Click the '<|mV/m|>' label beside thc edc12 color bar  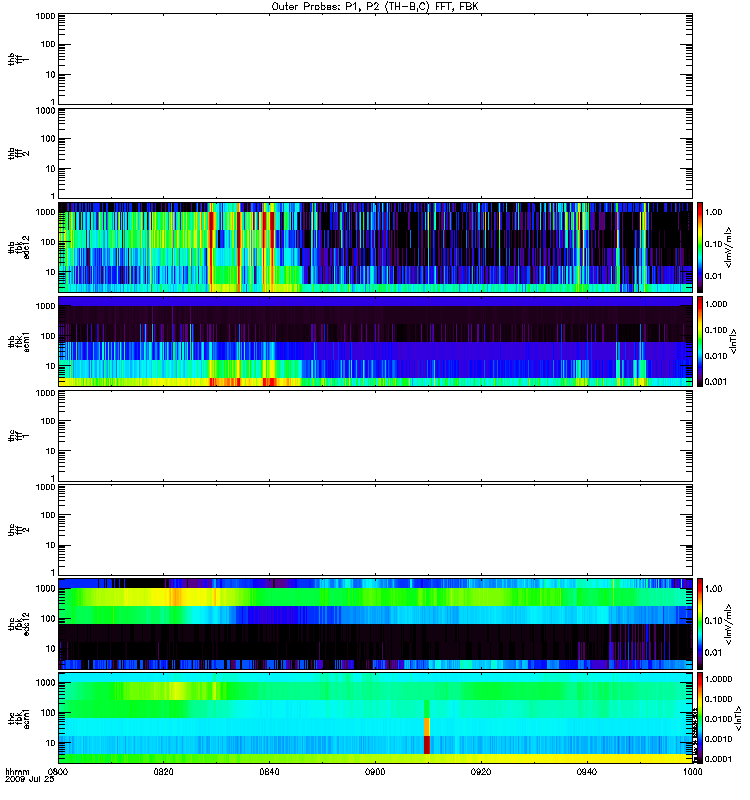tap(728, 624)
